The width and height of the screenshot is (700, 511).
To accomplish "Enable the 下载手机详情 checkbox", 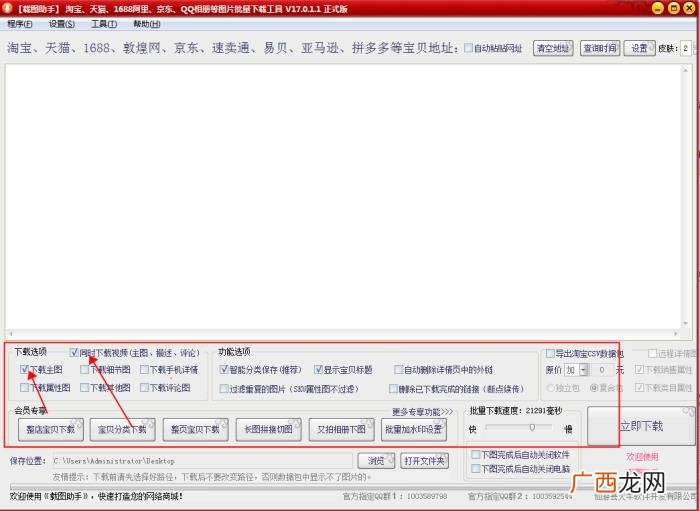I will (x=144, y=370).
